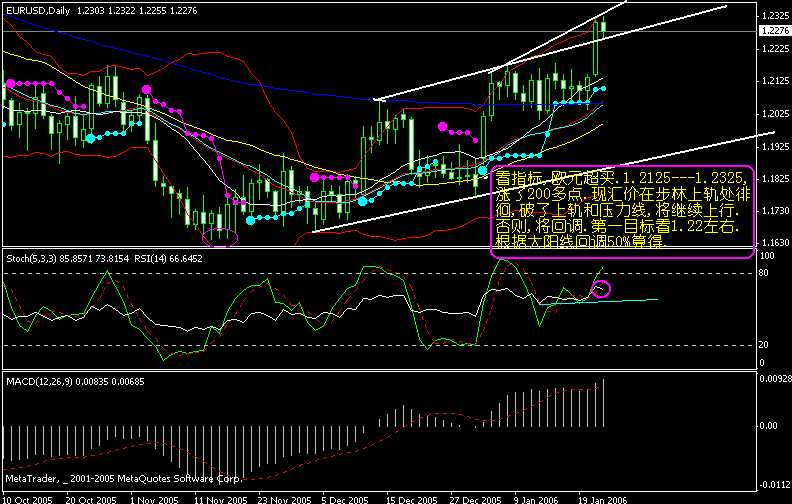Click the 1.2325 price axis label
792x504 pixels.
pos(775,16)
